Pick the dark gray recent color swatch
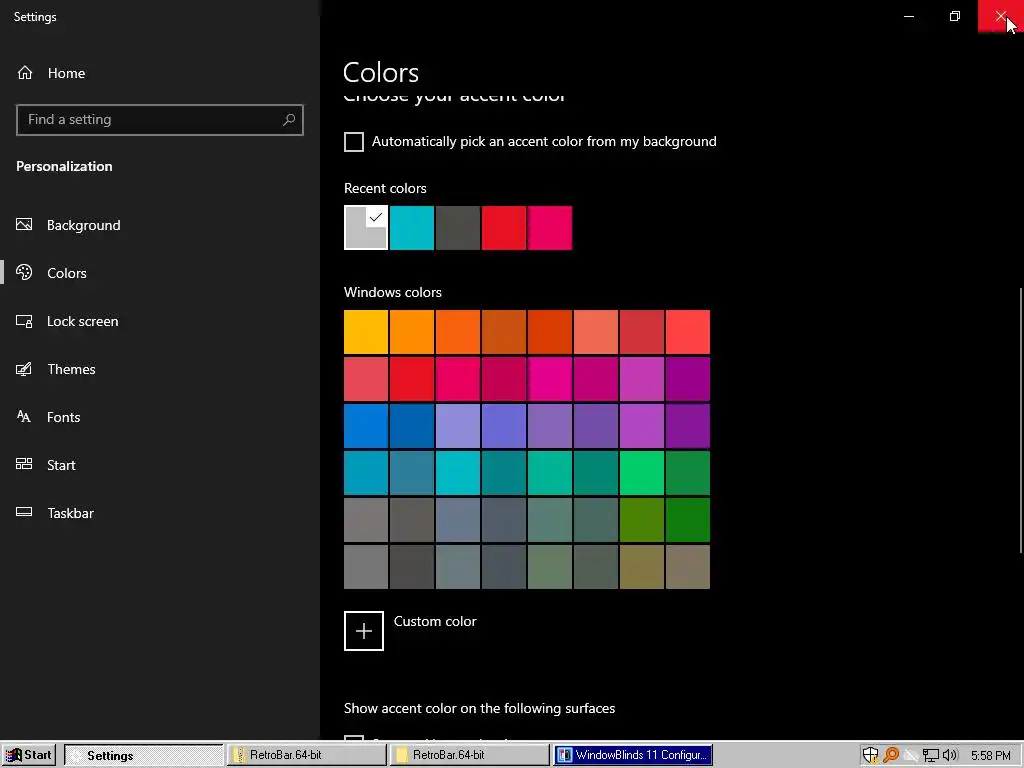 point(458,228)
